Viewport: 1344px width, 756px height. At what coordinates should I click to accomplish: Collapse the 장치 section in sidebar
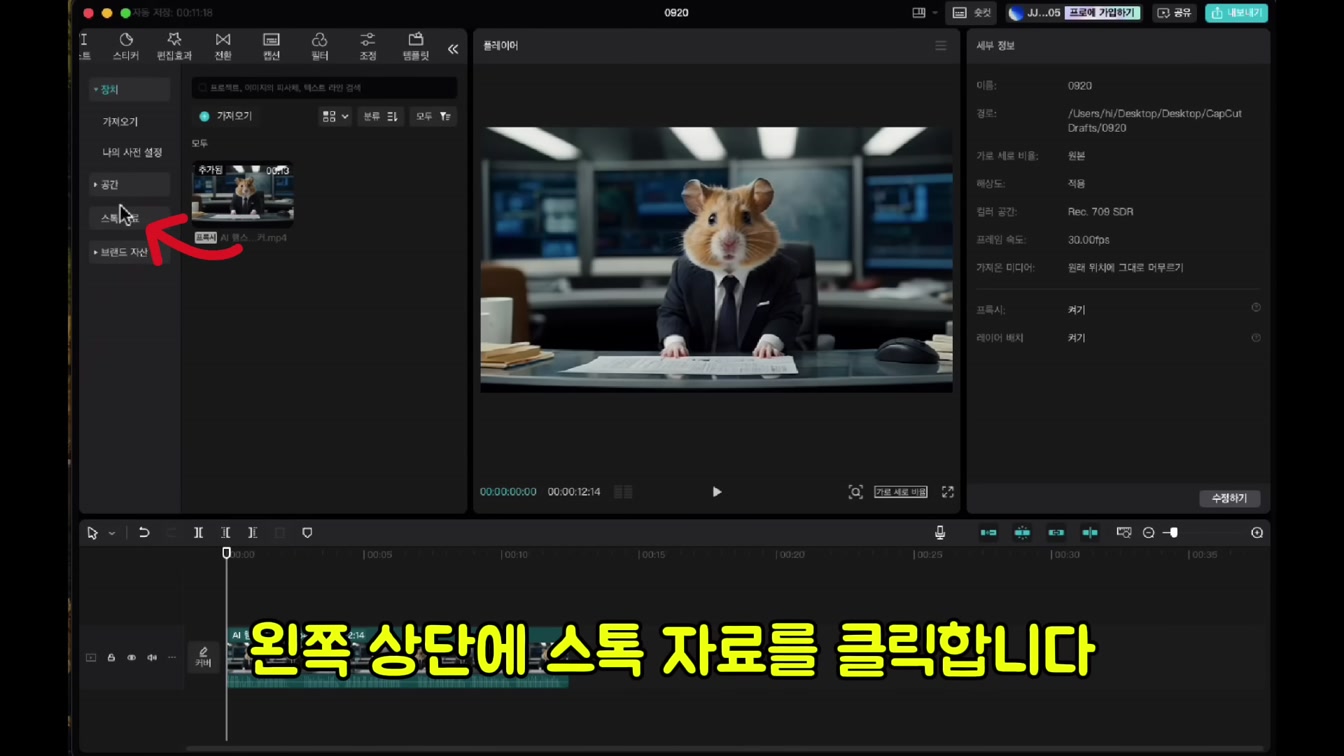click(x=129, y=90)
